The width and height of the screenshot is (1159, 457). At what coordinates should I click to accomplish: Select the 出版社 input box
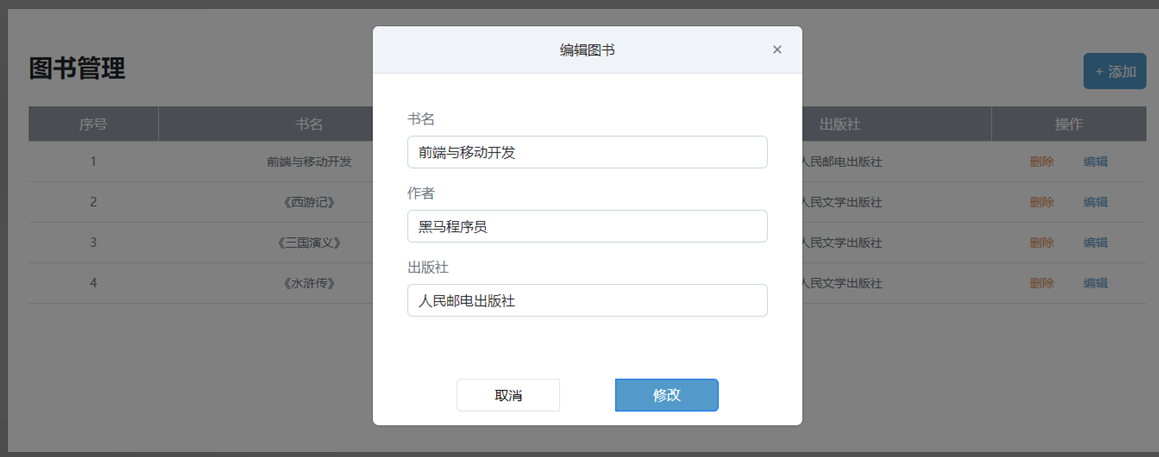tap(587, 300)
